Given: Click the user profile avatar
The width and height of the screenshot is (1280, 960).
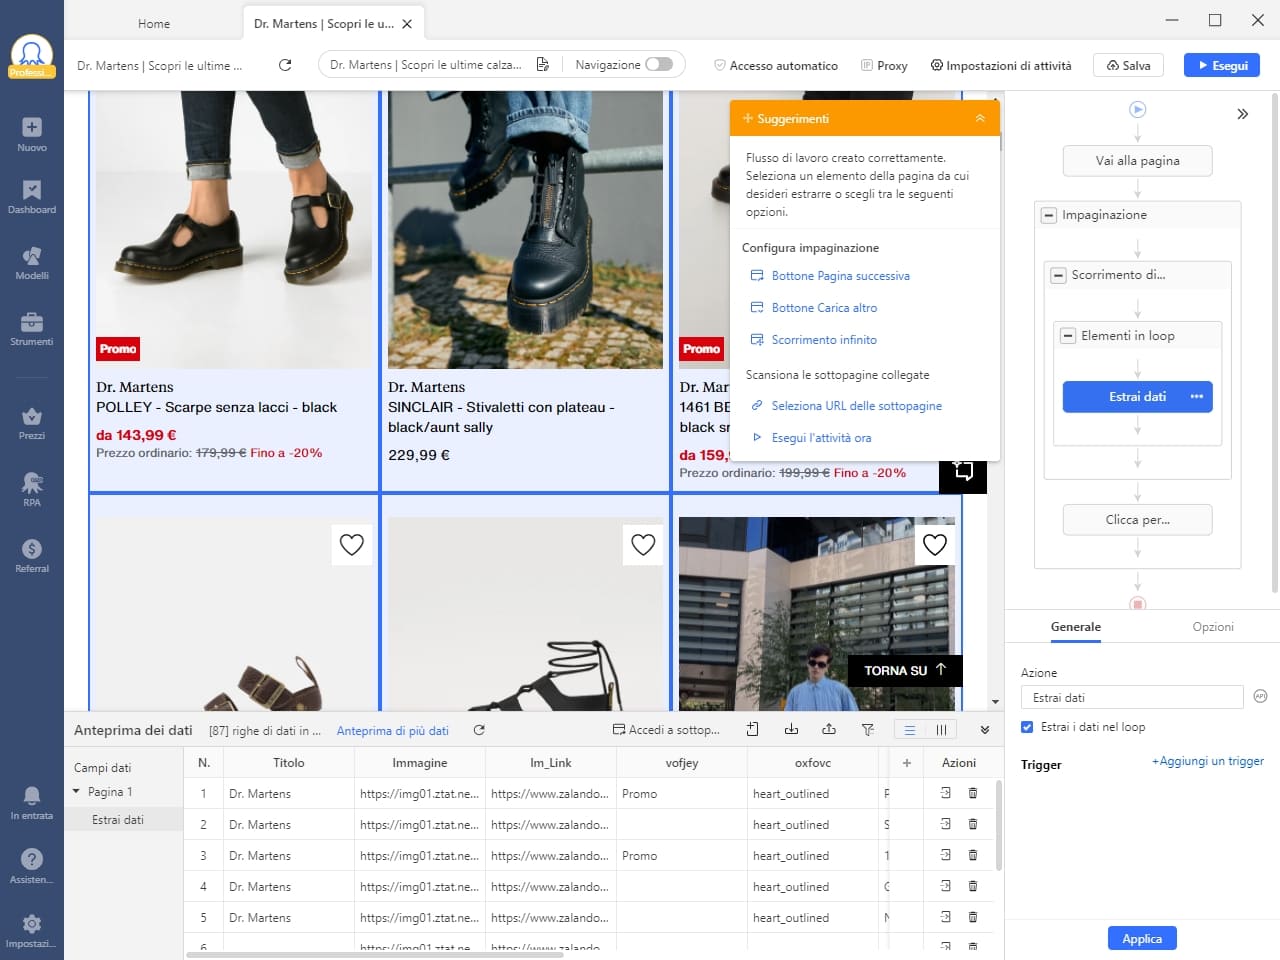Looking at the screenshot, I should [x=32, y=55].
